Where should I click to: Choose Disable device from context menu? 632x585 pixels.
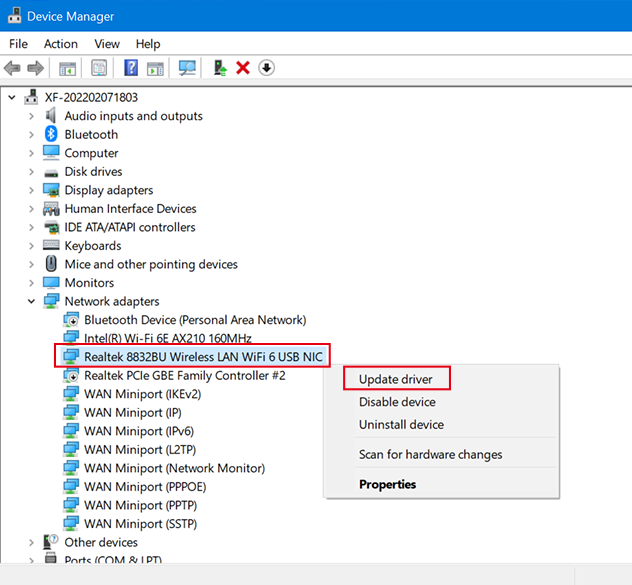coord(397,402)
